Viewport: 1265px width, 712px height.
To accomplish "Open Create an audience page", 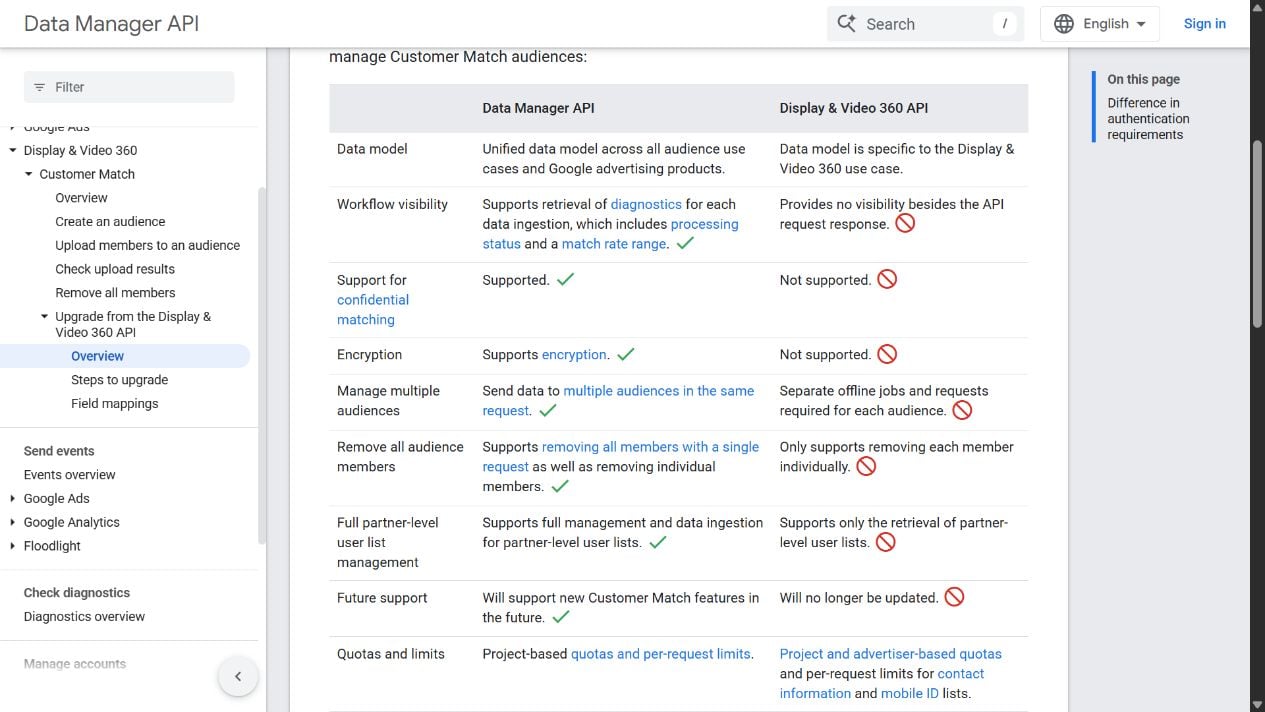I will pyautogui.click(x=110, y=222).
